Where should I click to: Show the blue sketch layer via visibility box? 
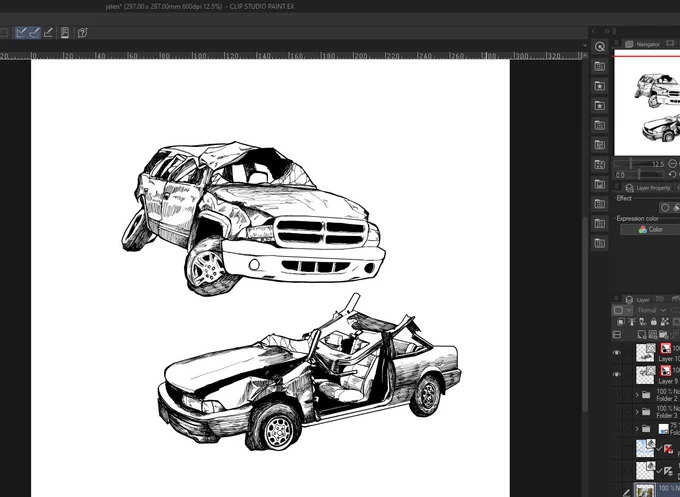coord(617,448)
